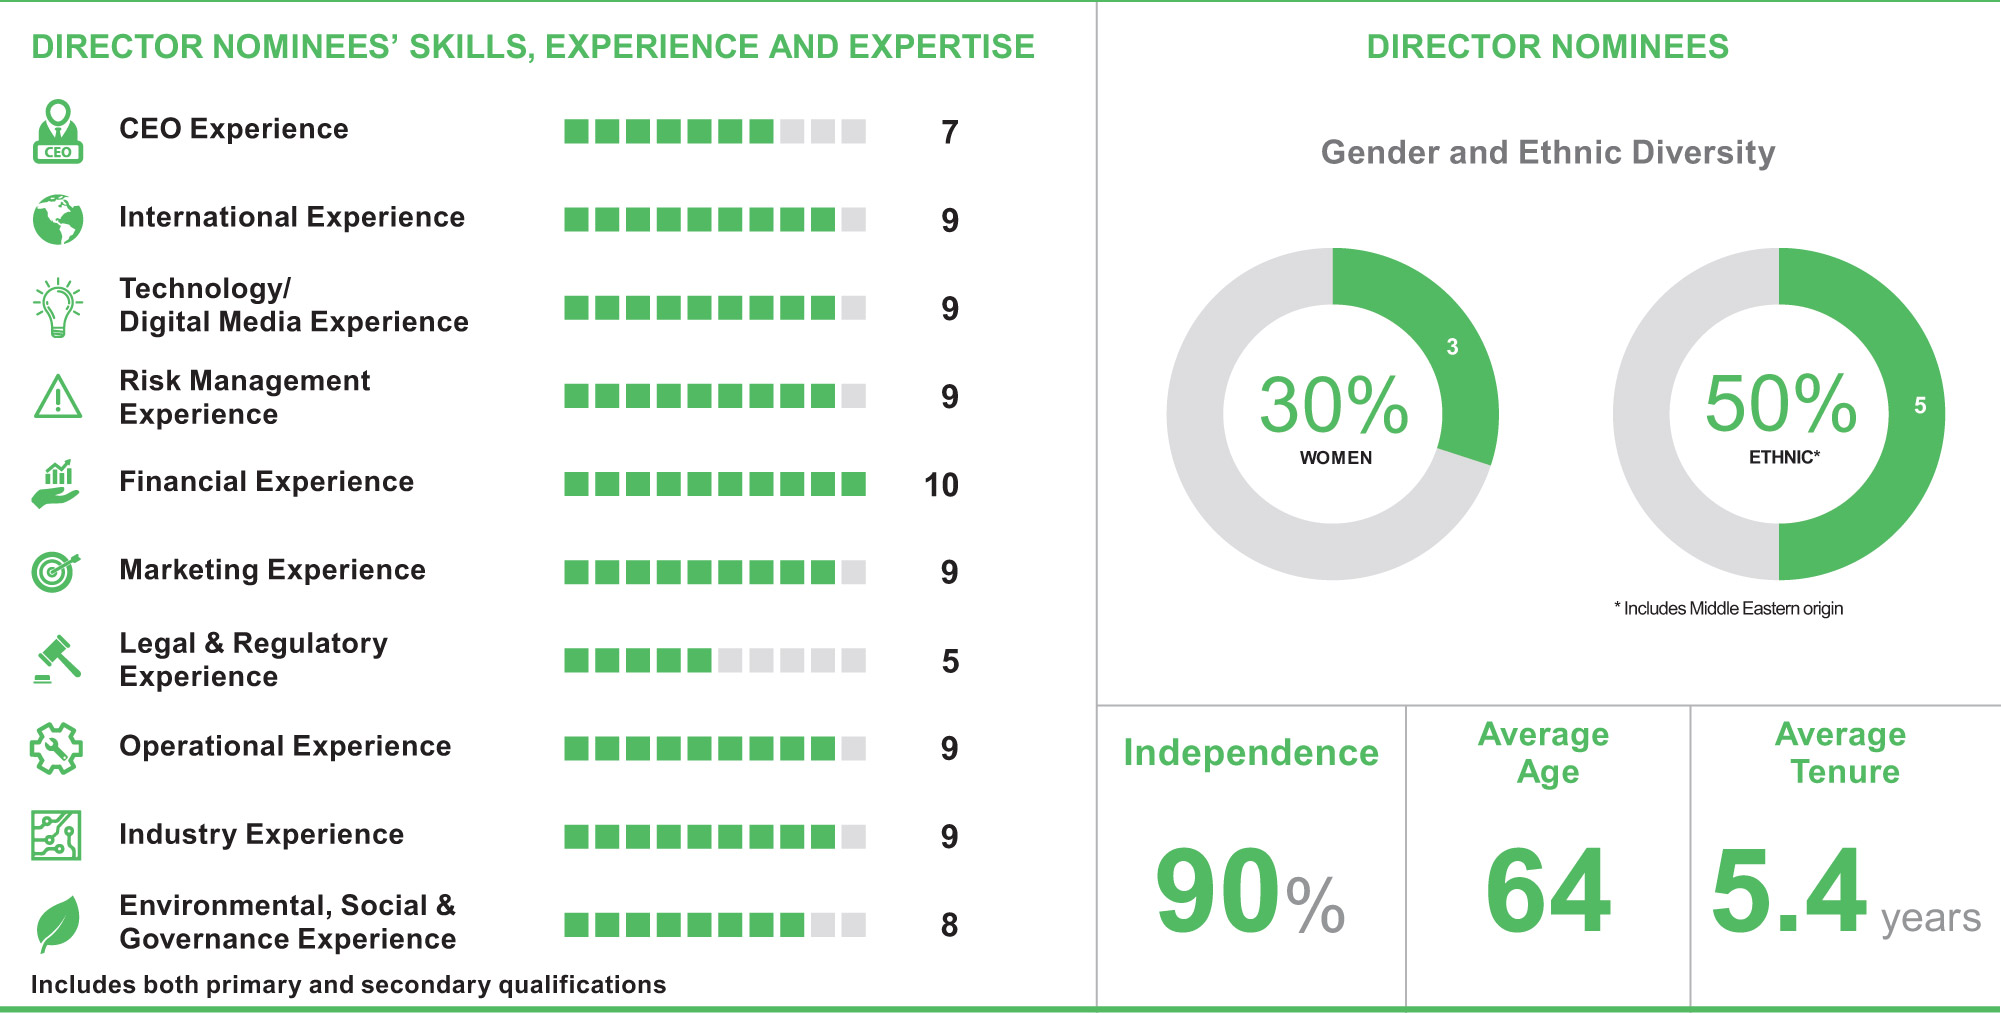Image resolution: width=2001 pixels, height=1013 pixels.
Task: Click the CEO Experience badge icon
Action: pos(58,131)
